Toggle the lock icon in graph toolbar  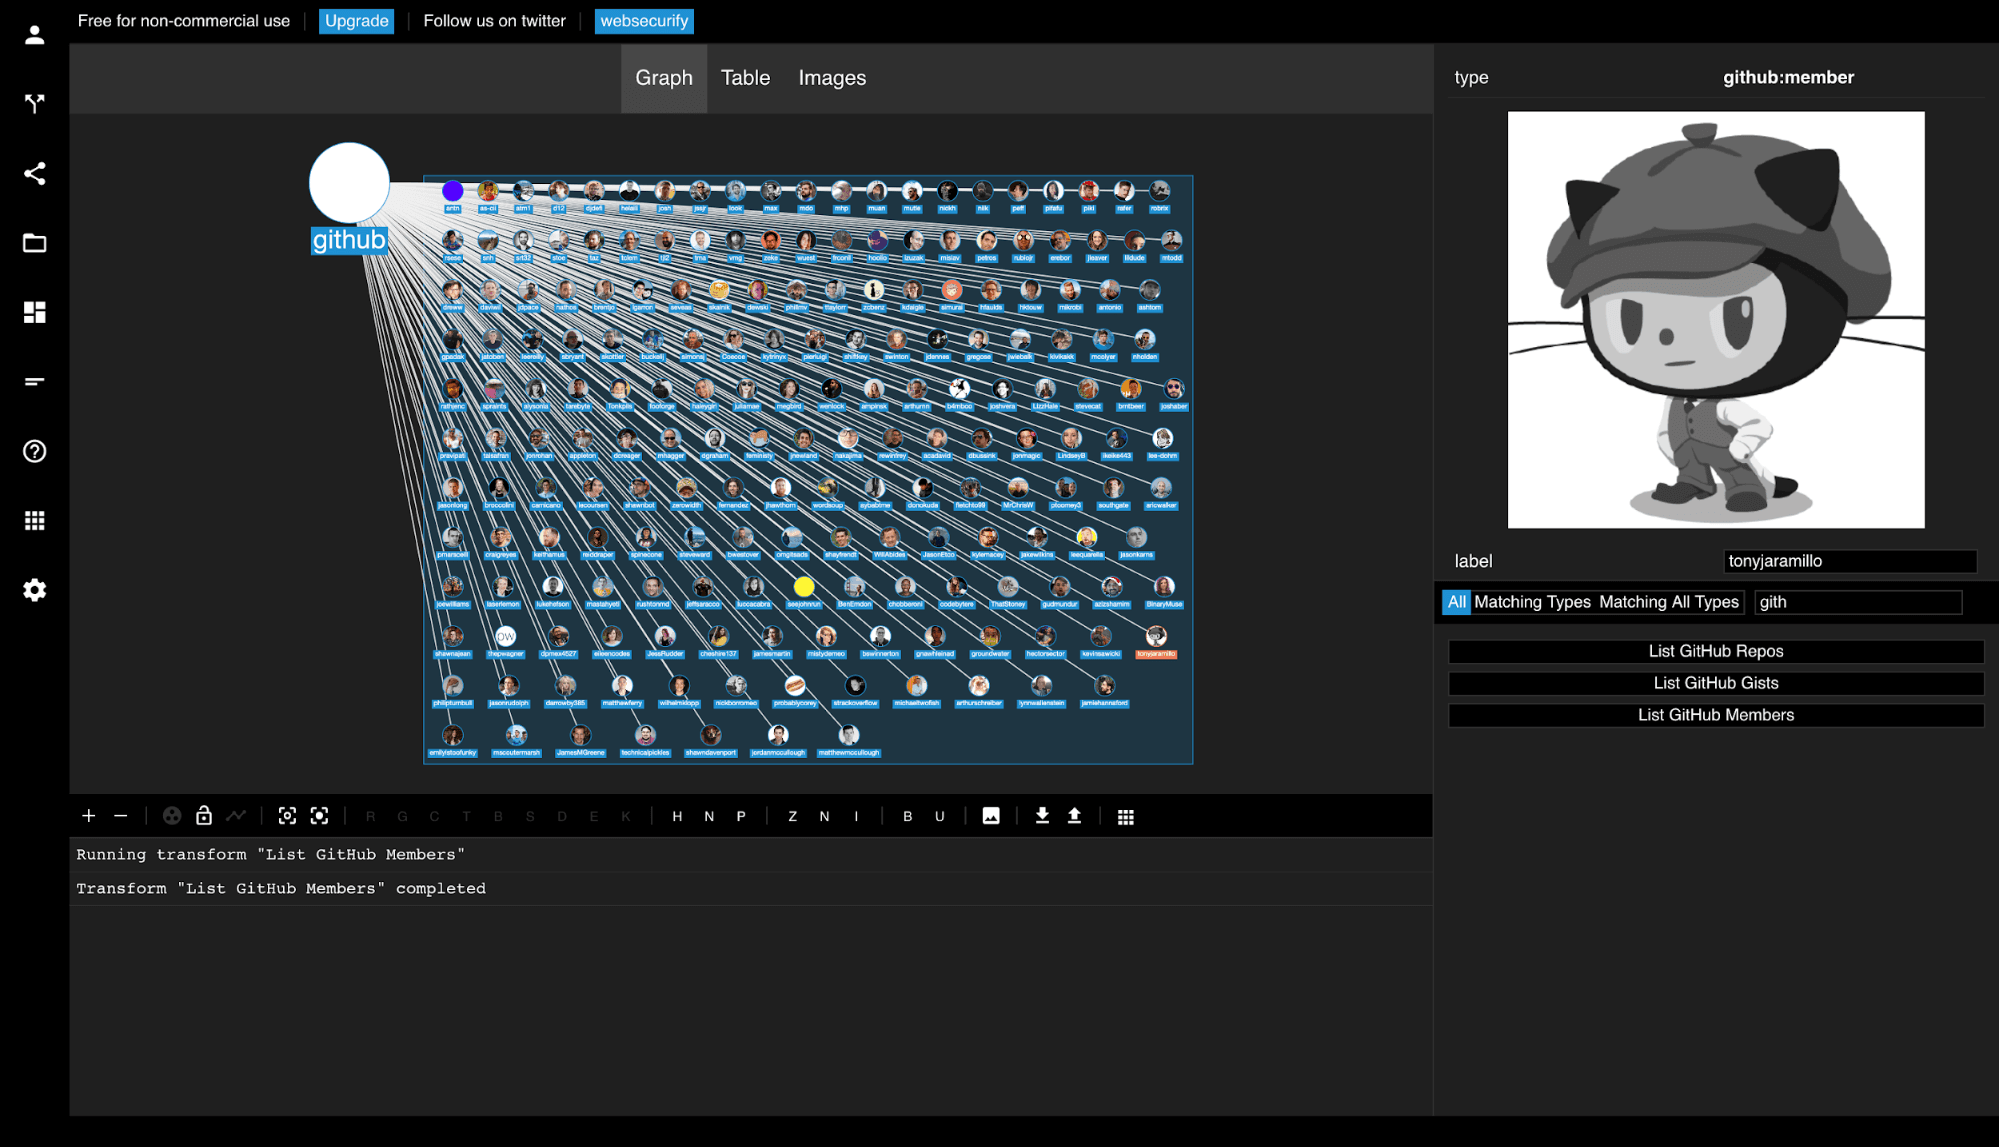(204, 816)
